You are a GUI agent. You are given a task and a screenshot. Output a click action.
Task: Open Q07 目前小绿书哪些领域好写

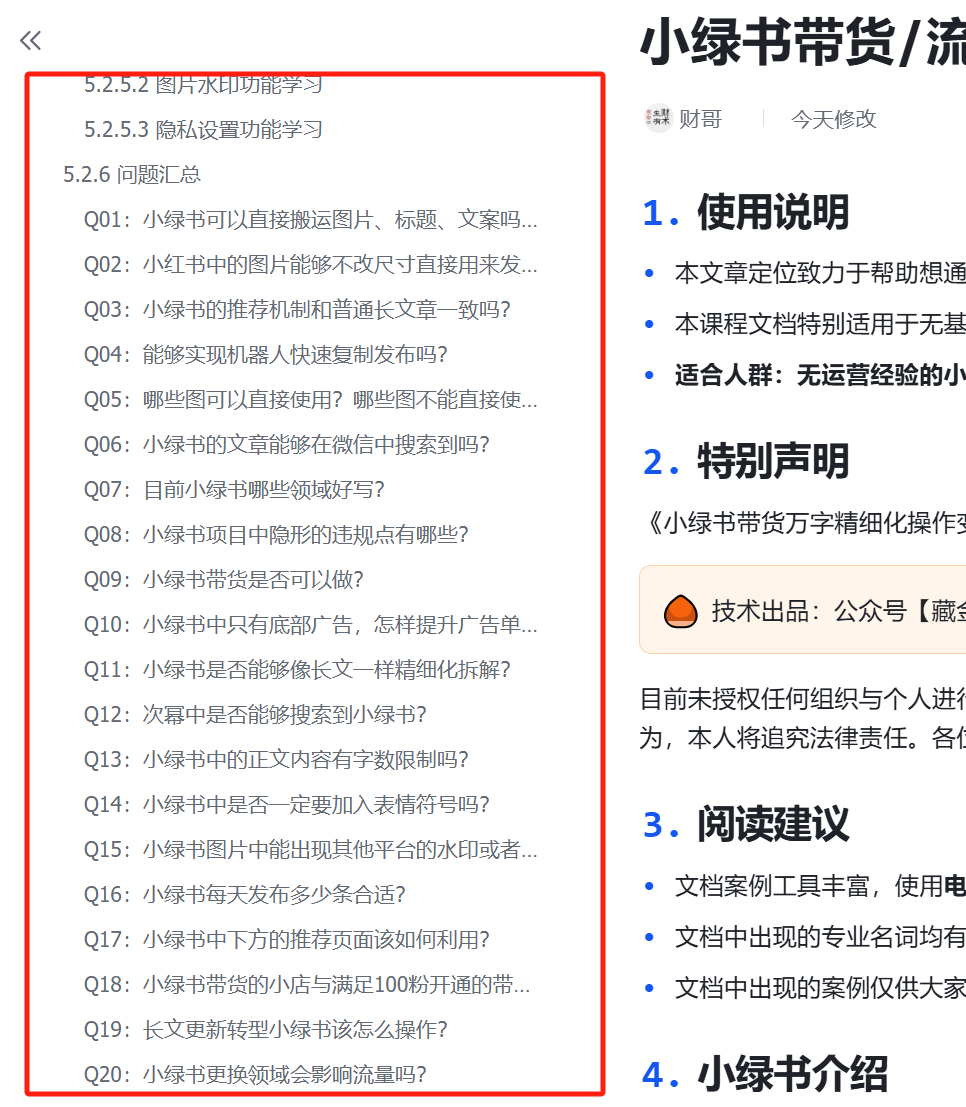pos(234,490)
